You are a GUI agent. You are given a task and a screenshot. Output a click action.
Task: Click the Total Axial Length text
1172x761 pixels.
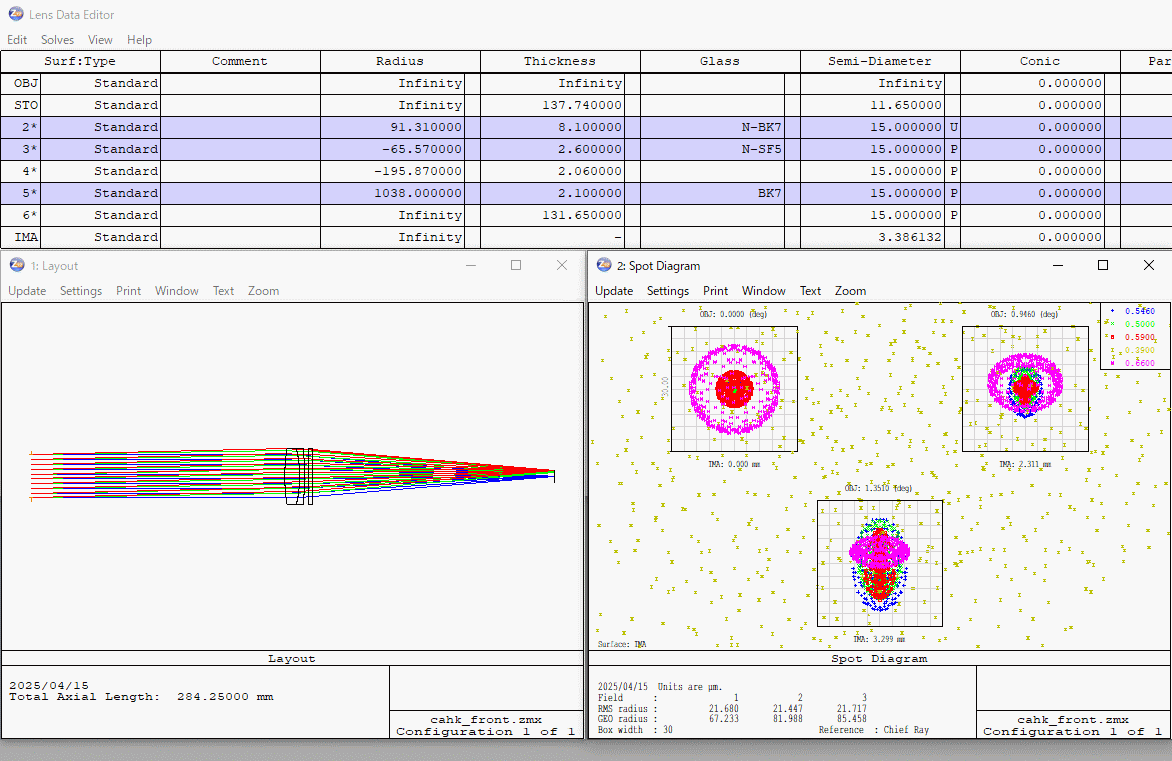click(x=141, y=697)
